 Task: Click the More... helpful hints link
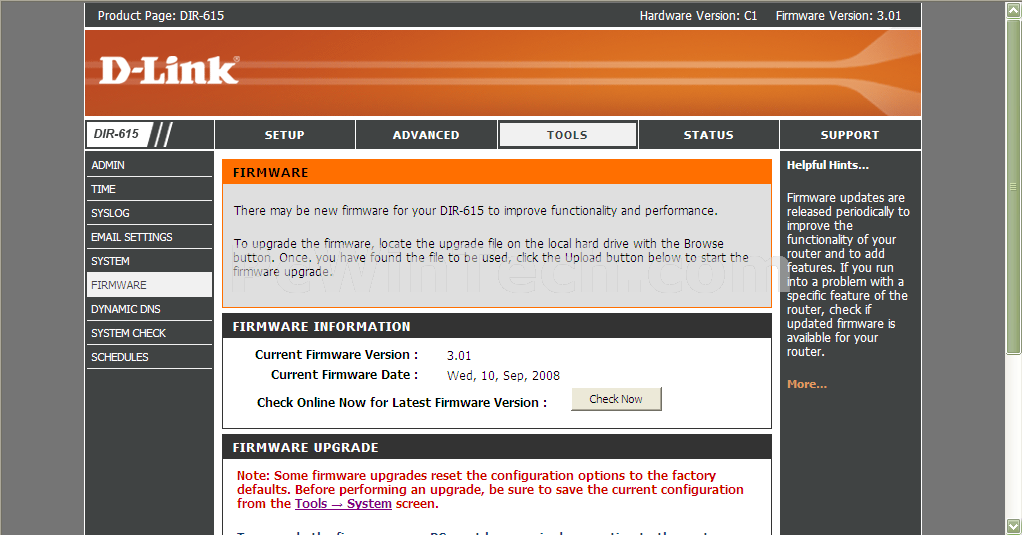click(806, 384)
